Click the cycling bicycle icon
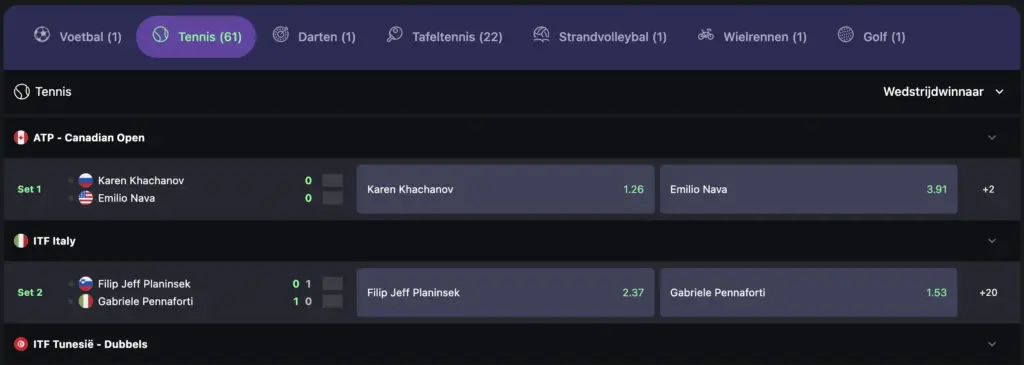1024x365 pixels. (x=706, y=35)
